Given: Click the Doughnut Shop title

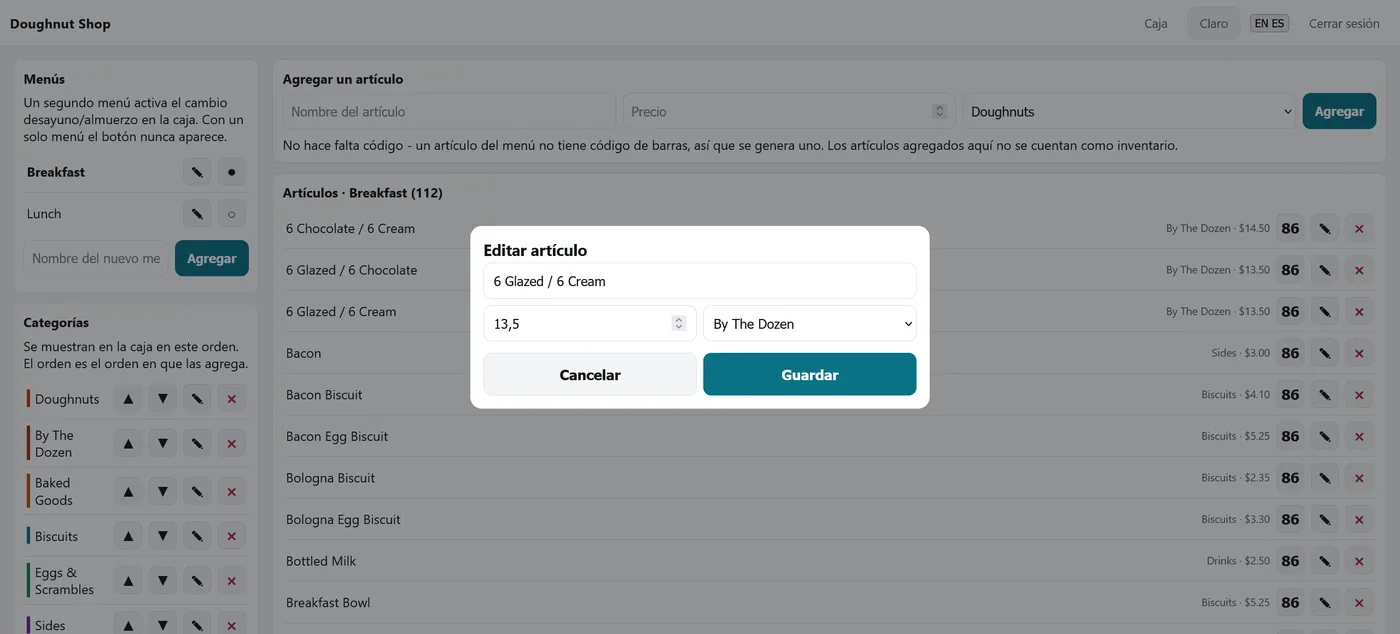Looking at the screenshot, I should click(60, 23).
